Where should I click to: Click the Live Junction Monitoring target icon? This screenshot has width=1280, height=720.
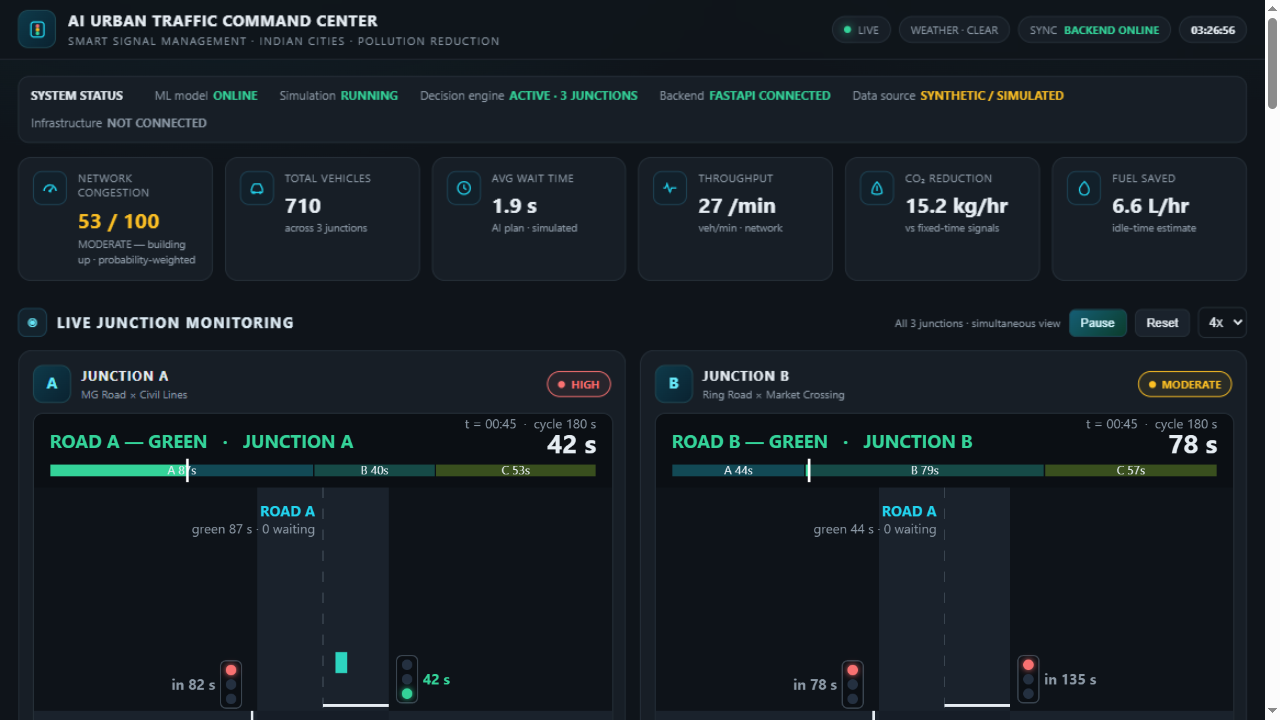coord(32,323)
